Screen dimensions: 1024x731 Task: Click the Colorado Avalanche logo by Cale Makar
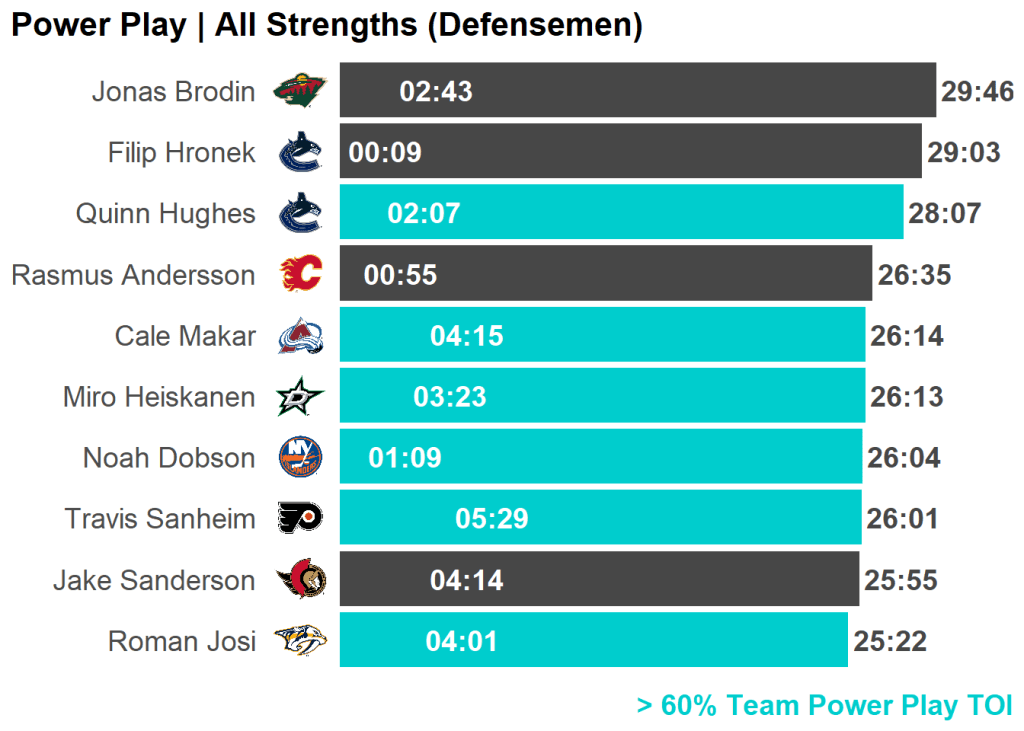(x=300, y=335)
